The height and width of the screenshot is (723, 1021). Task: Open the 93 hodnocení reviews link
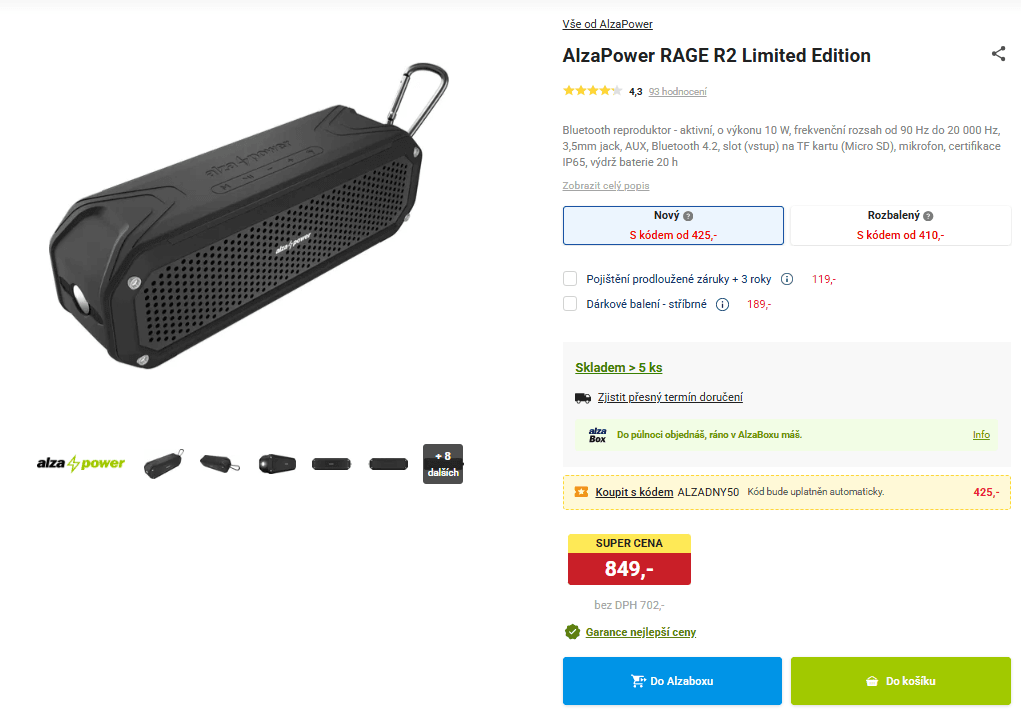pos(677,92)
